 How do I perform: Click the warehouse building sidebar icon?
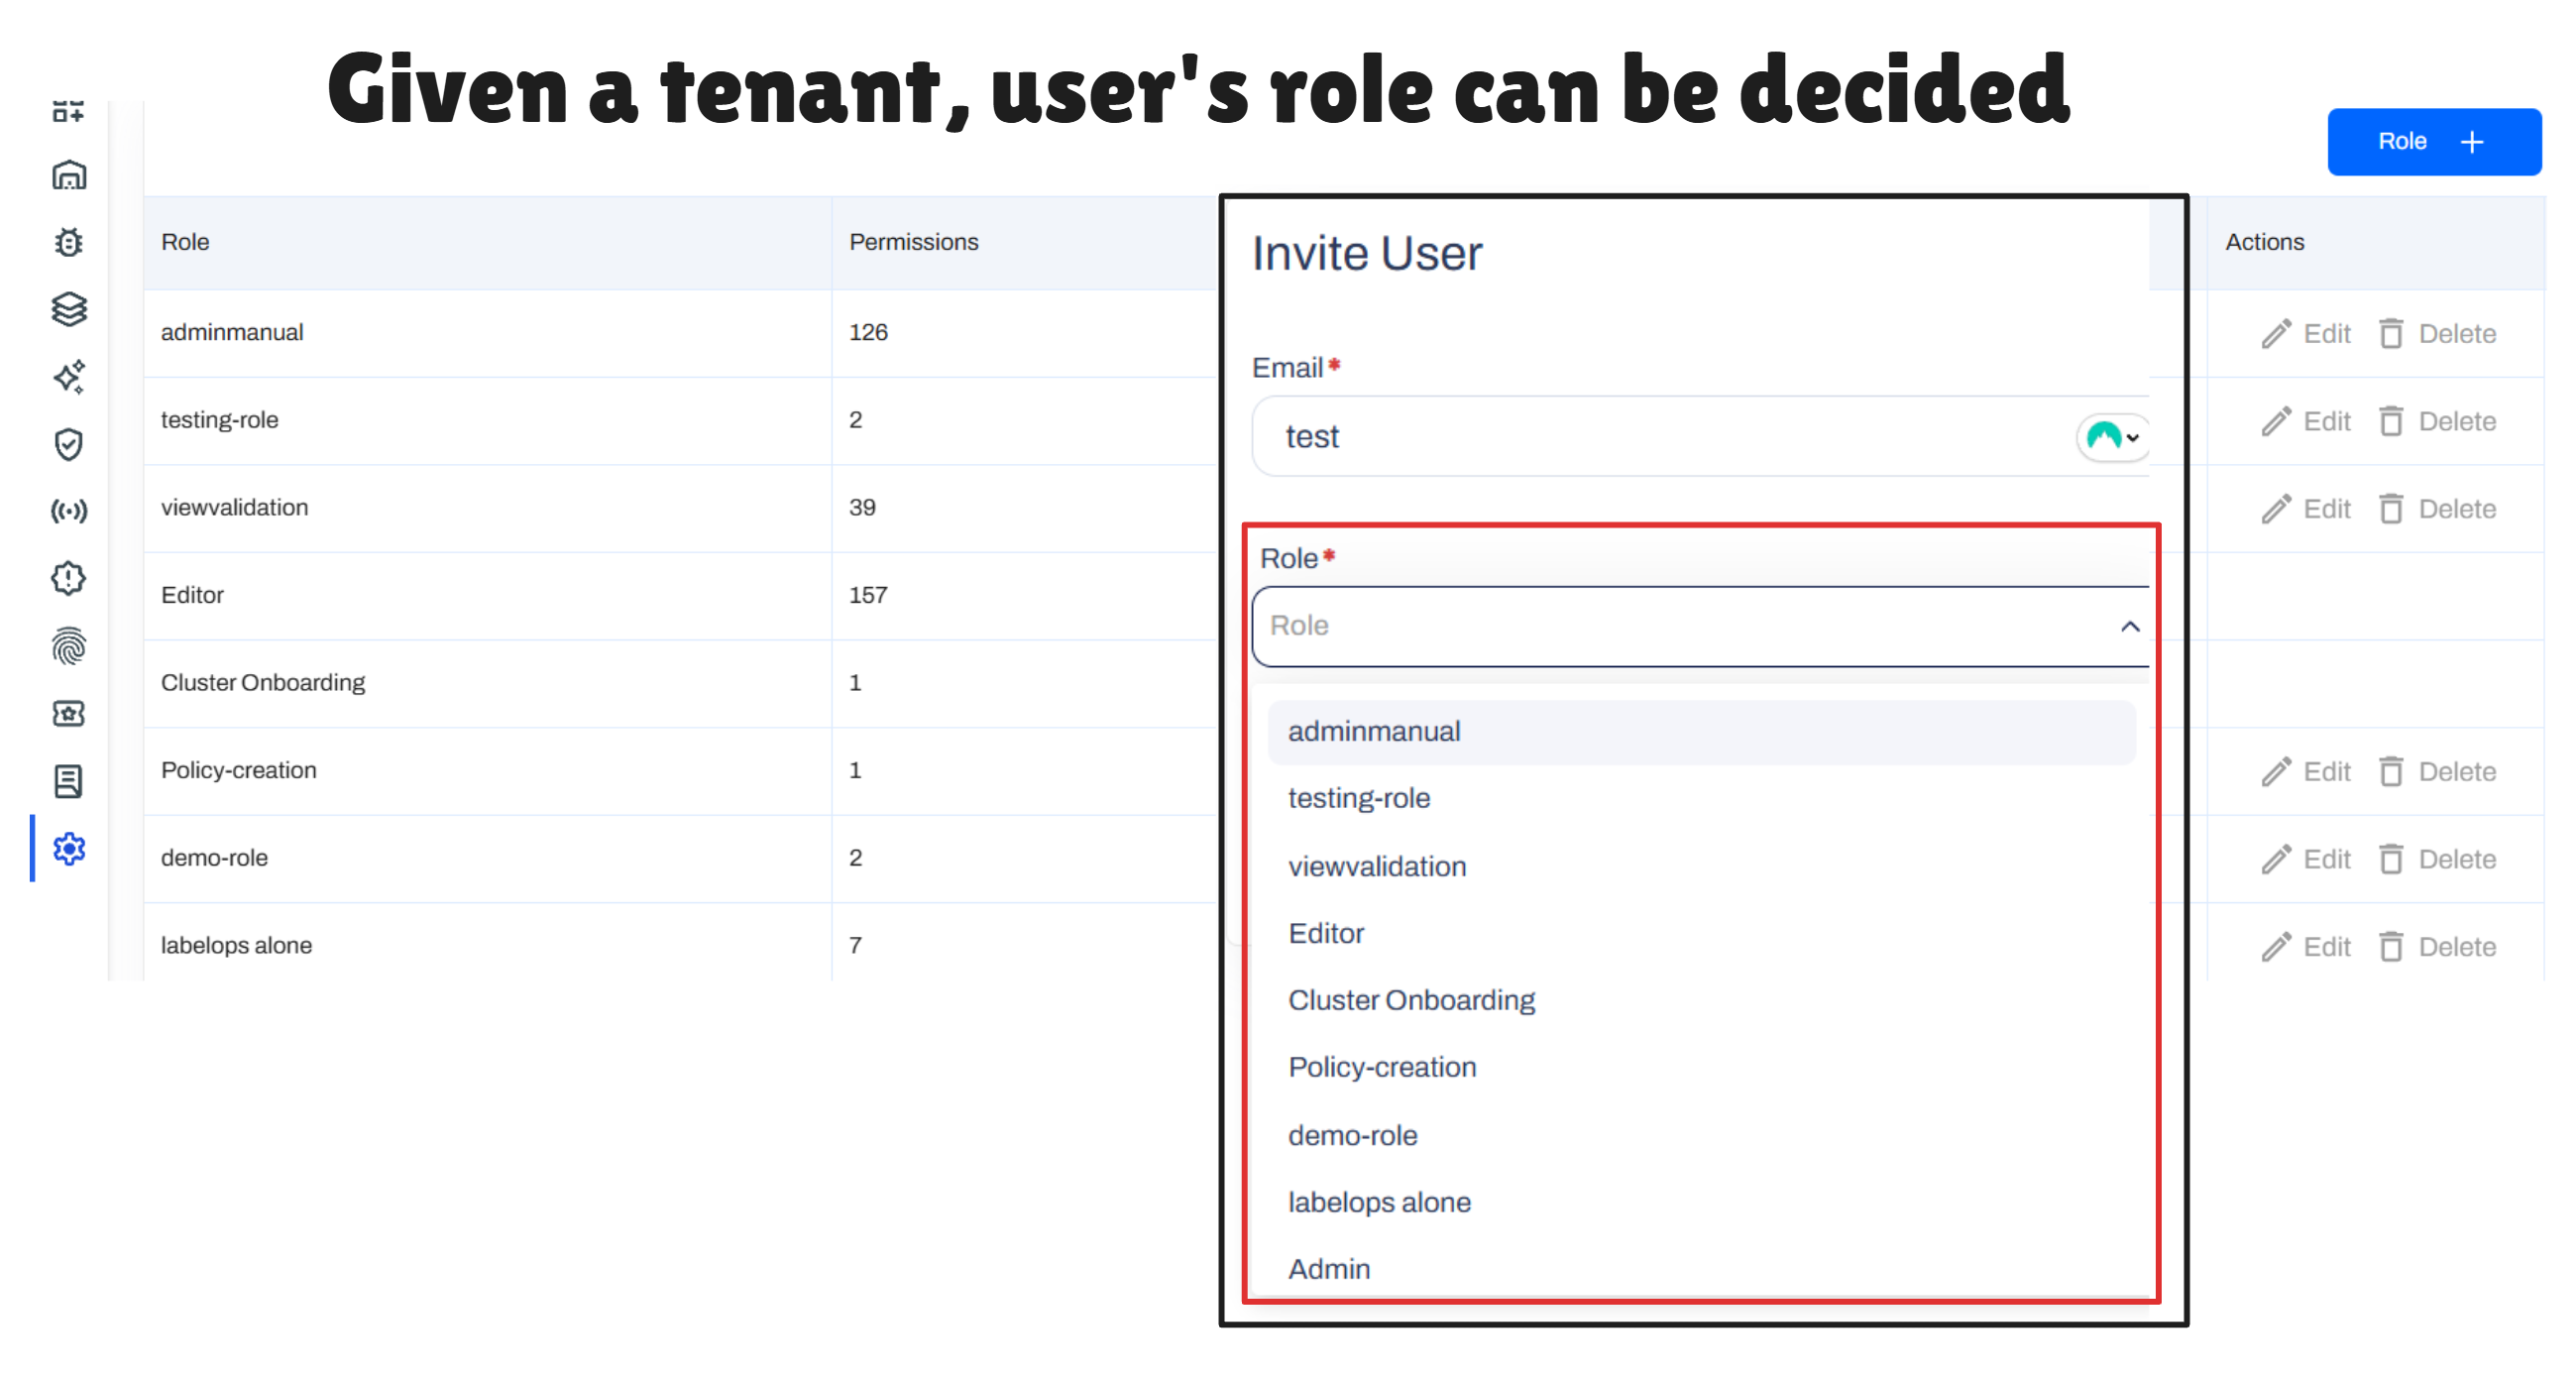click(69, 175)
